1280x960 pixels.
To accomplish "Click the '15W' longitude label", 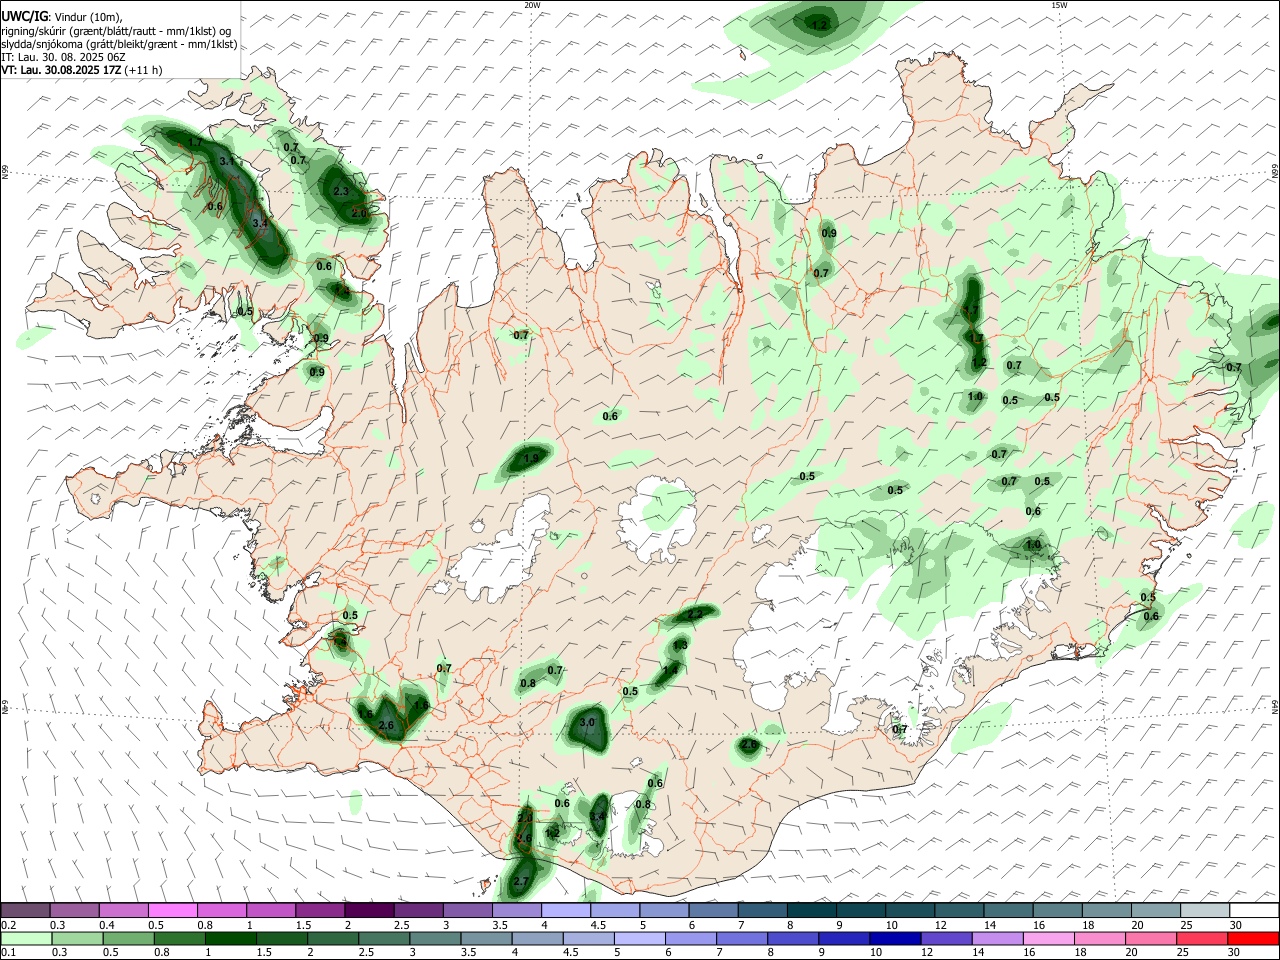I will pos(1059,5).
